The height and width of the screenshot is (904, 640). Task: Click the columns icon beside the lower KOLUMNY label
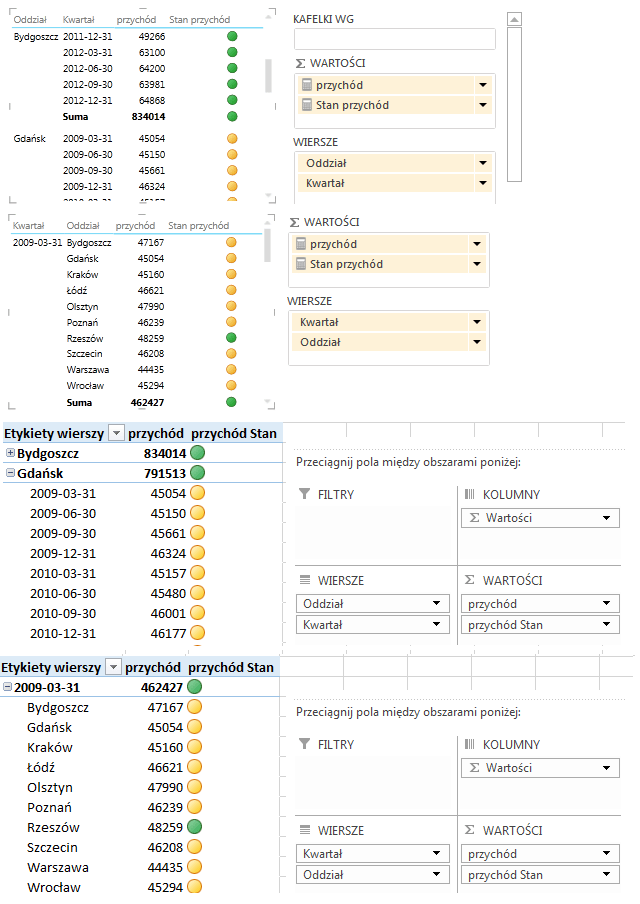470,745
